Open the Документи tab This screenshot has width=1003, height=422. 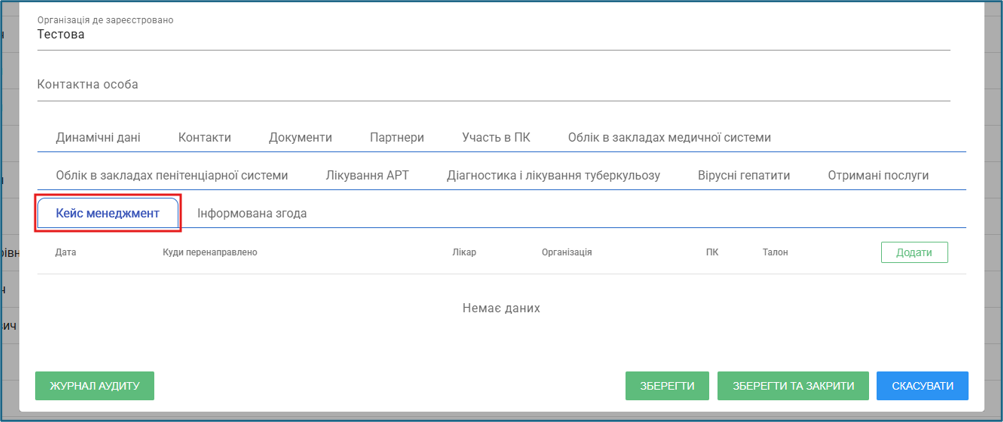(300, 137)
